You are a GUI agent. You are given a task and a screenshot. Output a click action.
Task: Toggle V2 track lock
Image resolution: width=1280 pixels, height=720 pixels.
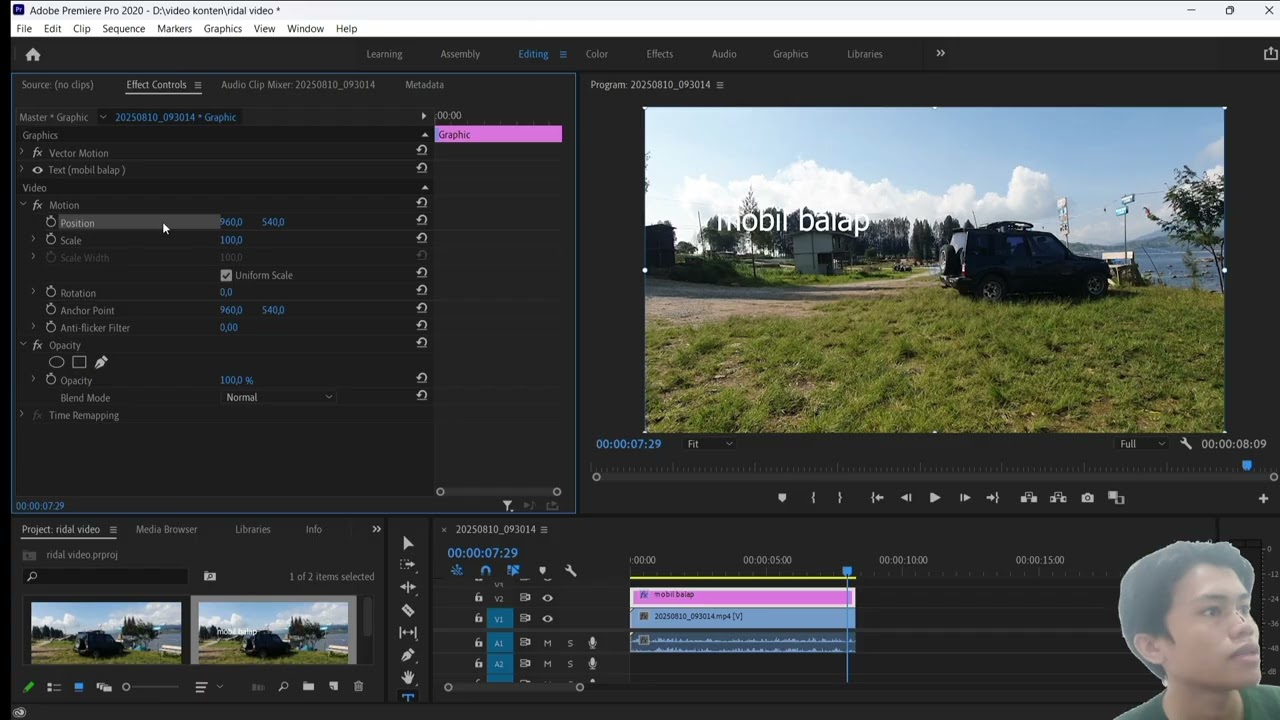coord(478,598)
